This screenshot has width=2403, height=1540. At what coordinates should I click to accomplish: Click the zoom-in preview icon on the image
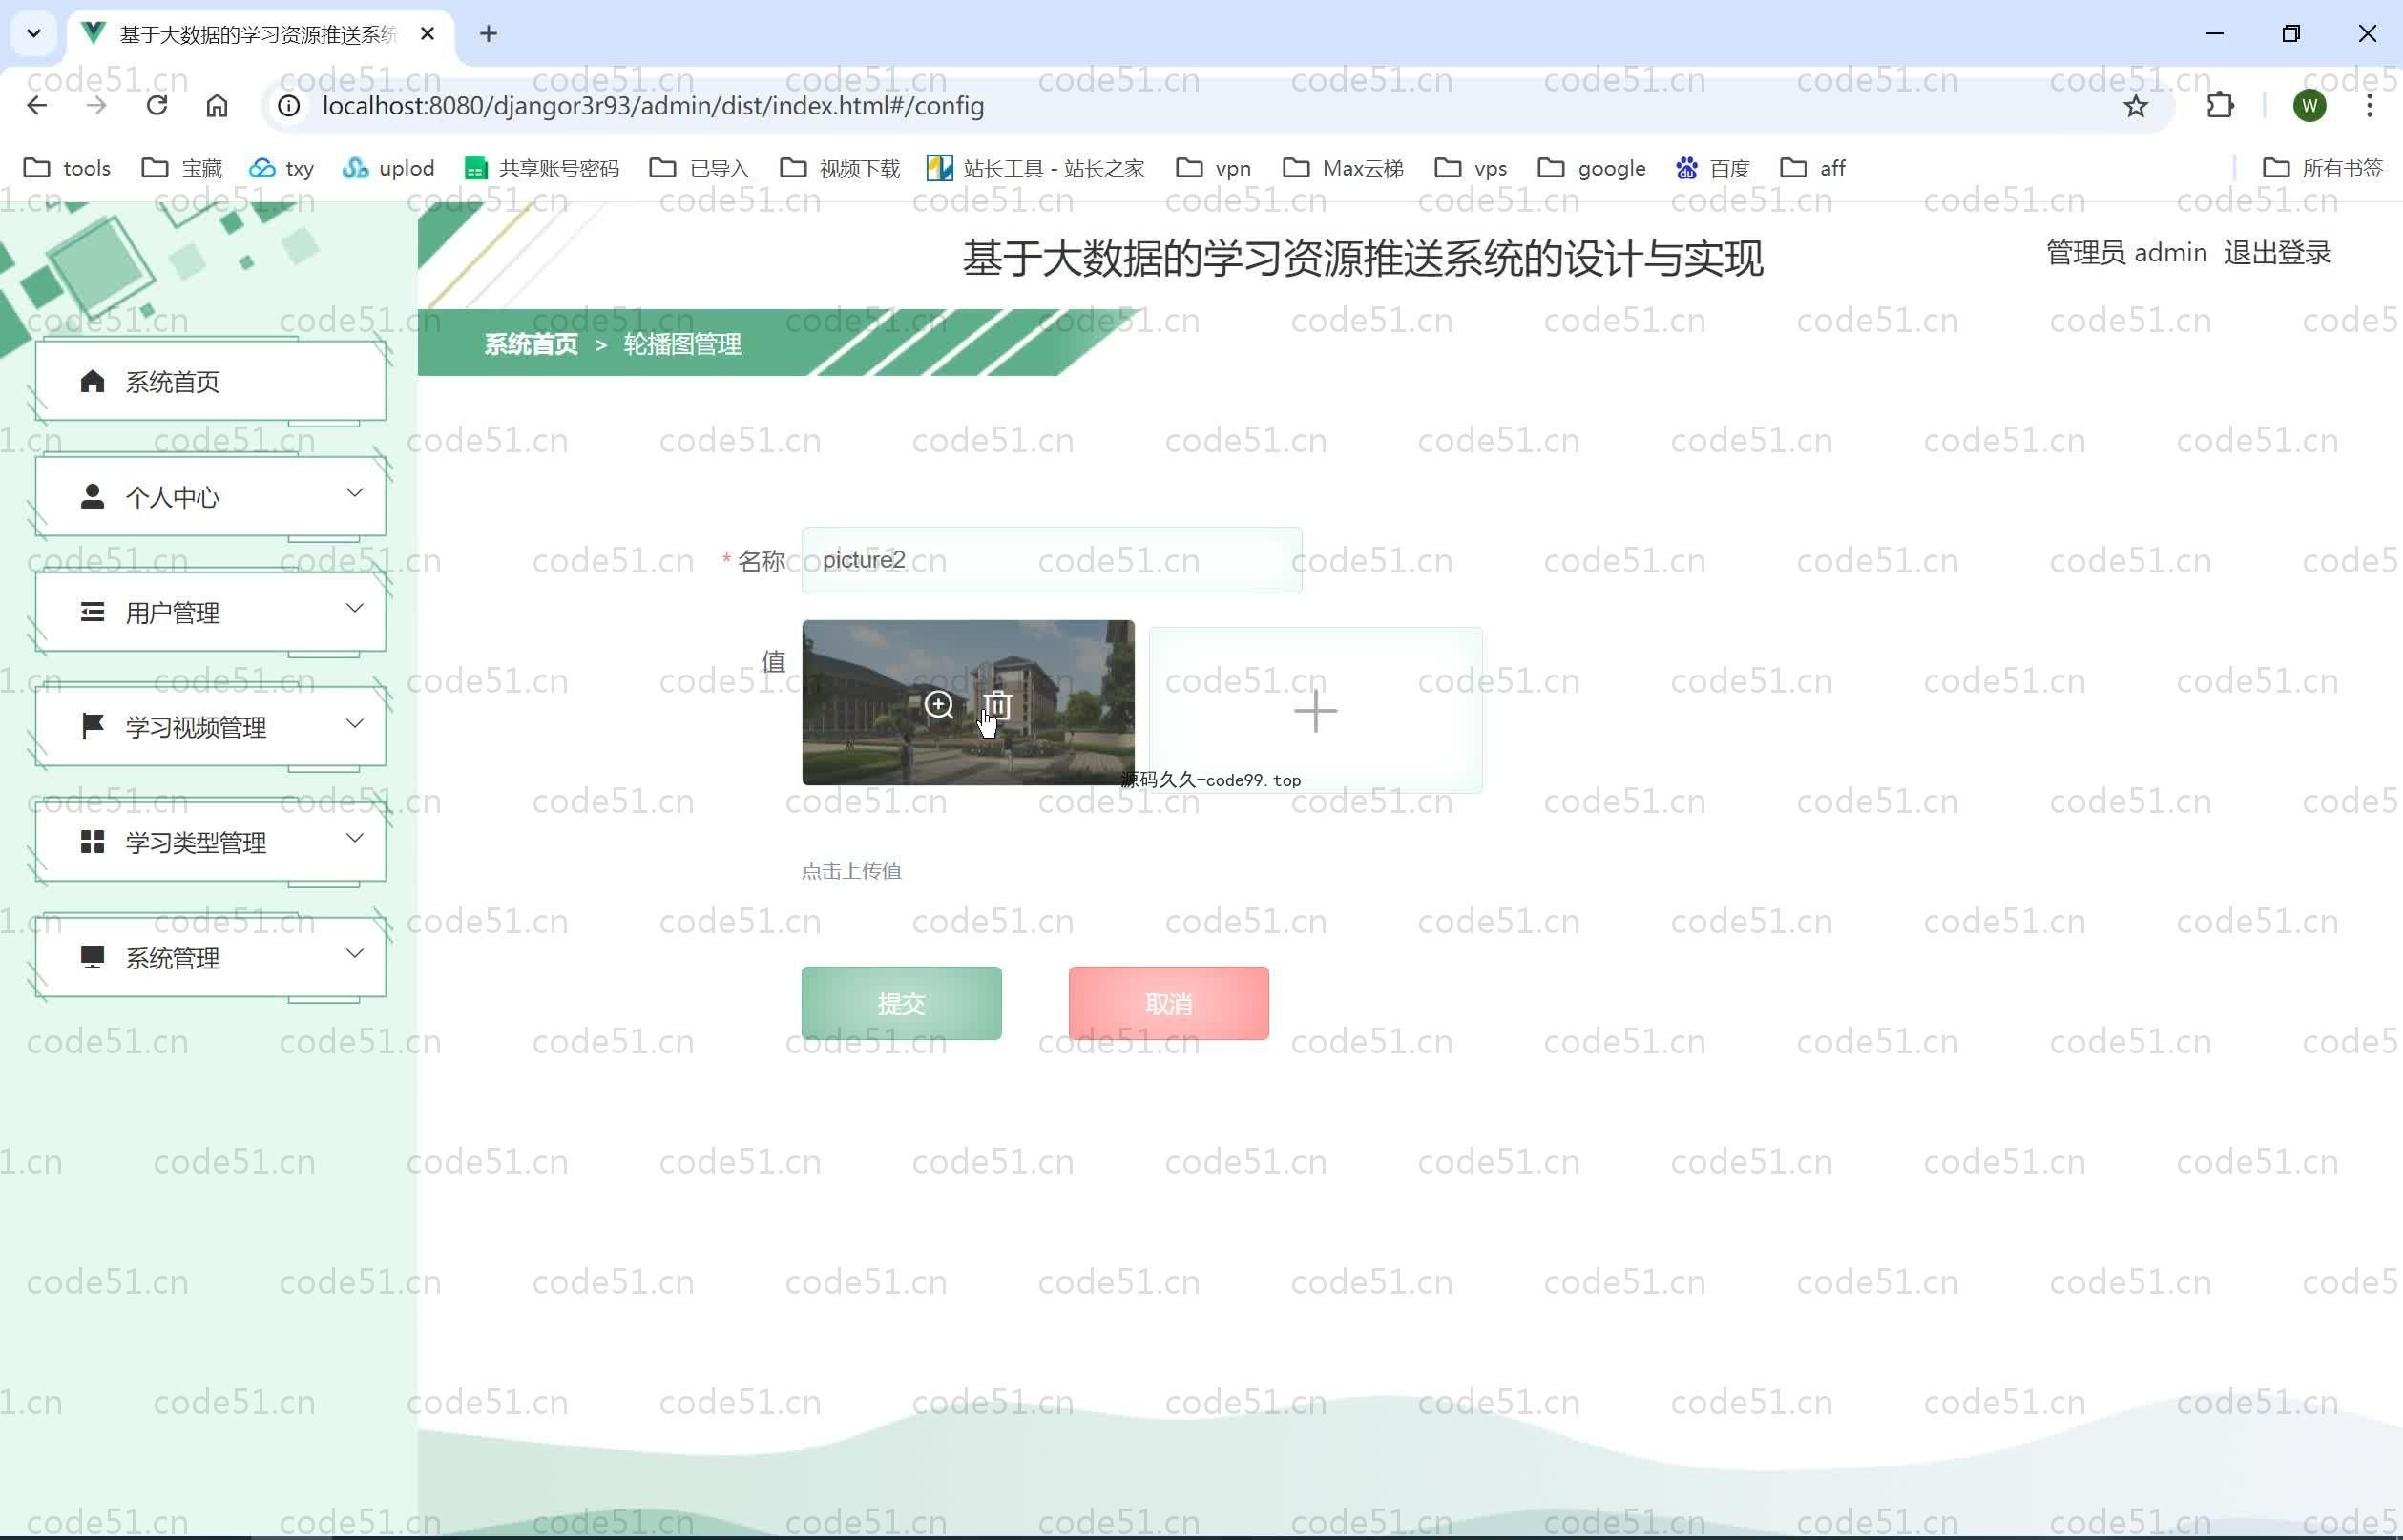938,705
